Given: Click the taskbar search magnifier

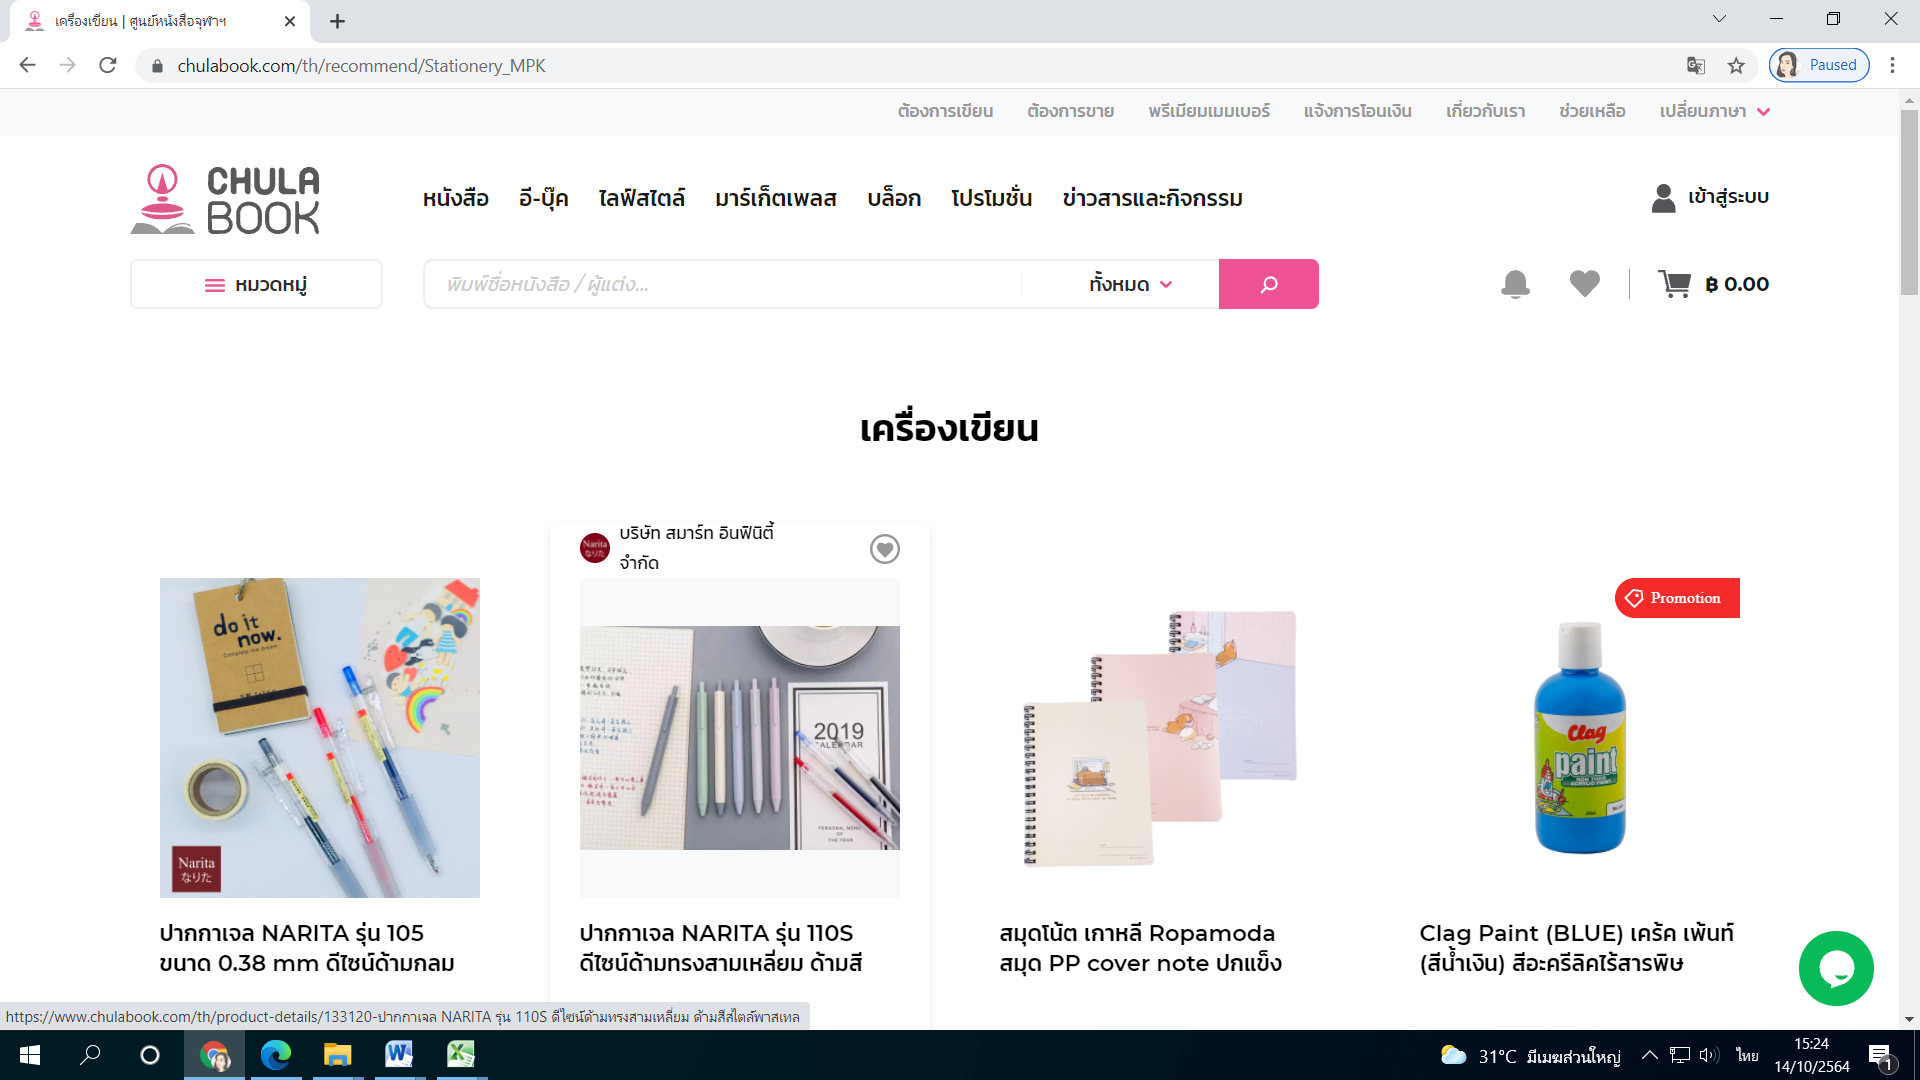Looking at the screenshot, I should [90, 1055].
